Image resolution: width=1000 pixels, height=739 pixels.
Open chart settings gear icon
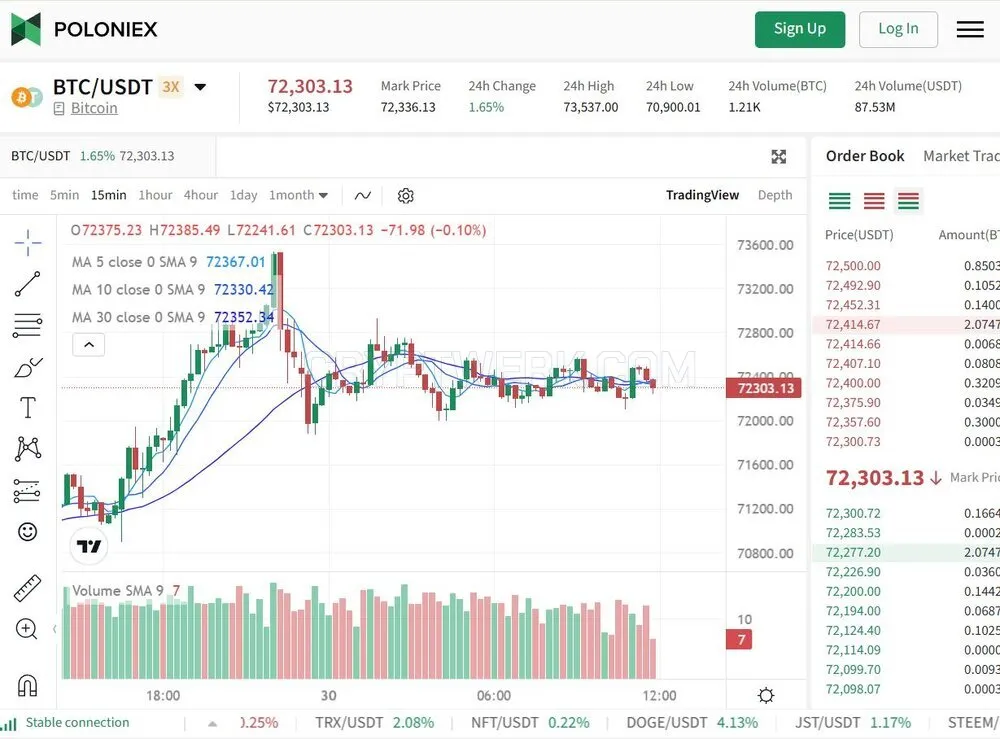pyautogui.click(x=406, y=196)
